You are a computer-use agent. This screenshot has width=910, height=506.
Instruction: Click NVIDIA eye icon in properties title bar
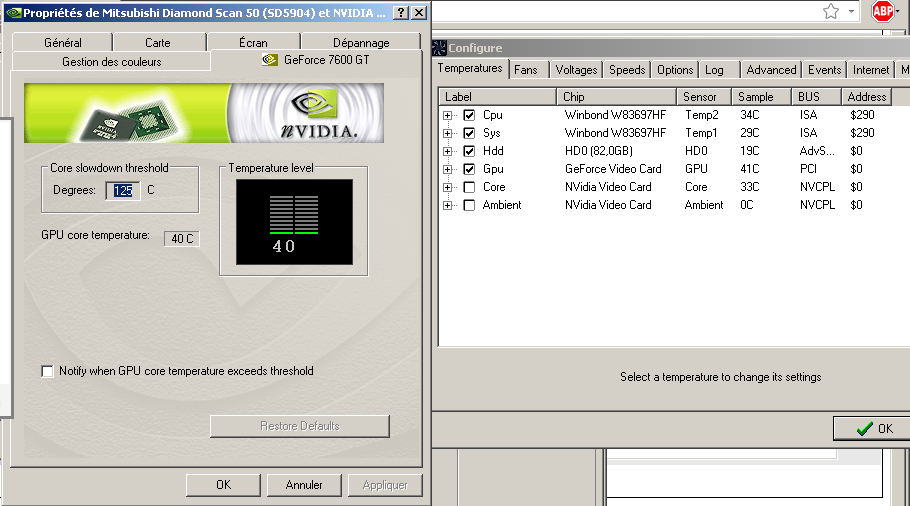[14, 13]
